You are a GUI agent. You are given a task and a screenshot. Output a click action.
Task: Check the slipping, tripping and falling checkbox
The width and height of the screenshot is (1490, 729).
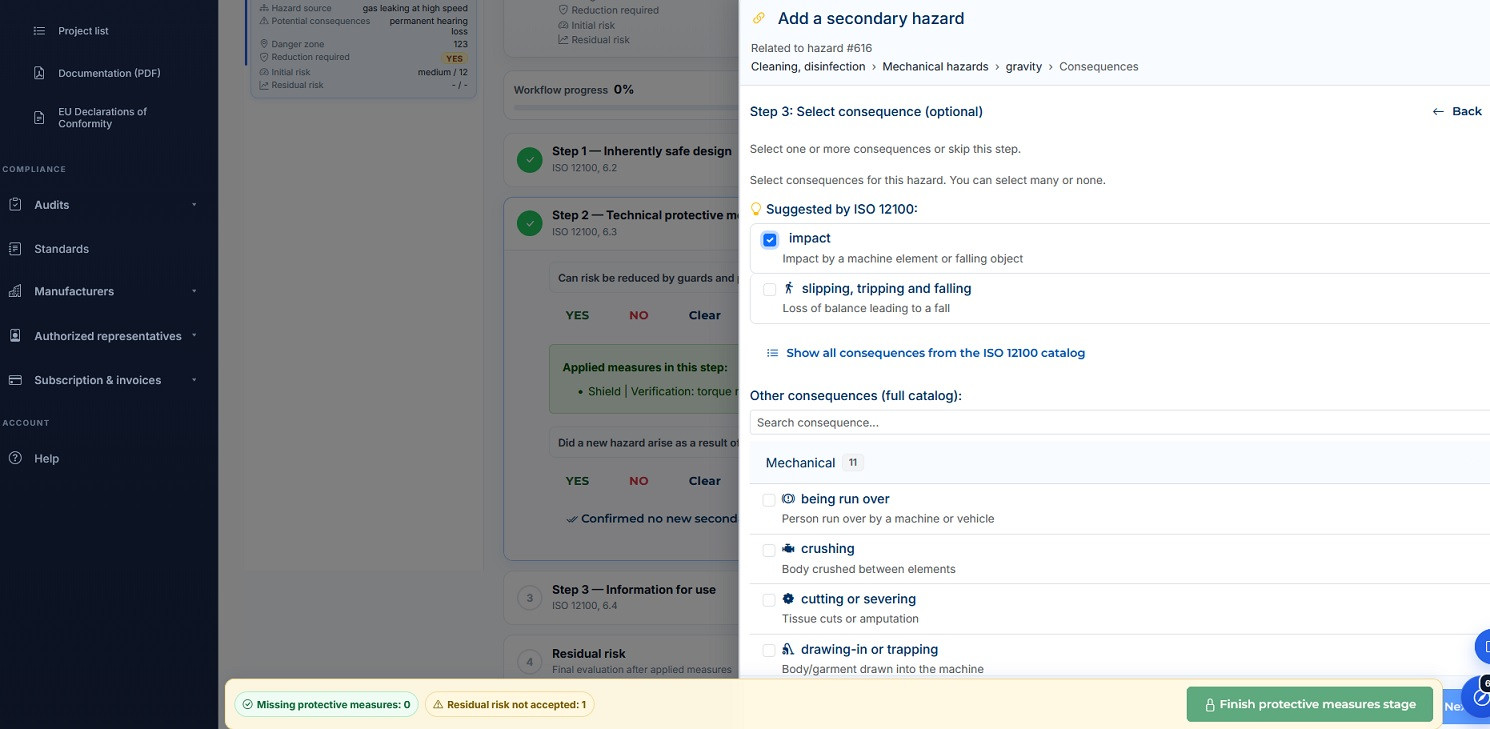click(769, 289)
